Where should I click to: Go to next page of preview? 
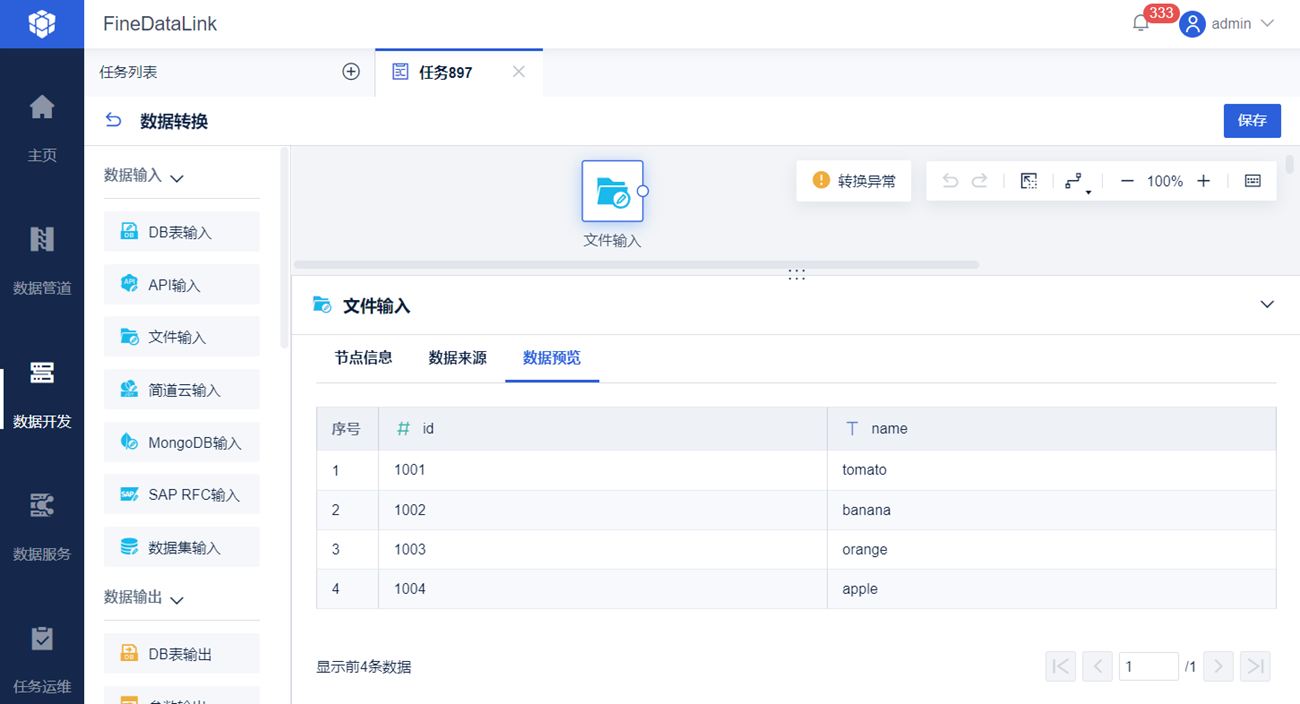point(1218,666)
